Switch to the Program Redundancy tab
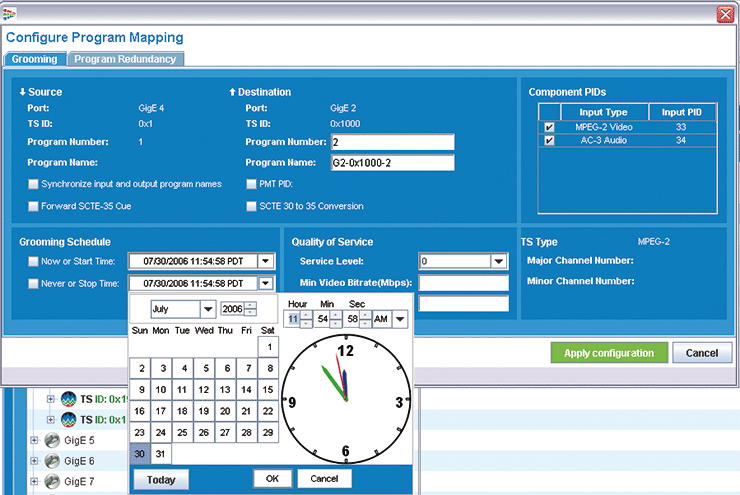This screenshot has height=495, width=740. pyautogui.click(x=125, y=59)
